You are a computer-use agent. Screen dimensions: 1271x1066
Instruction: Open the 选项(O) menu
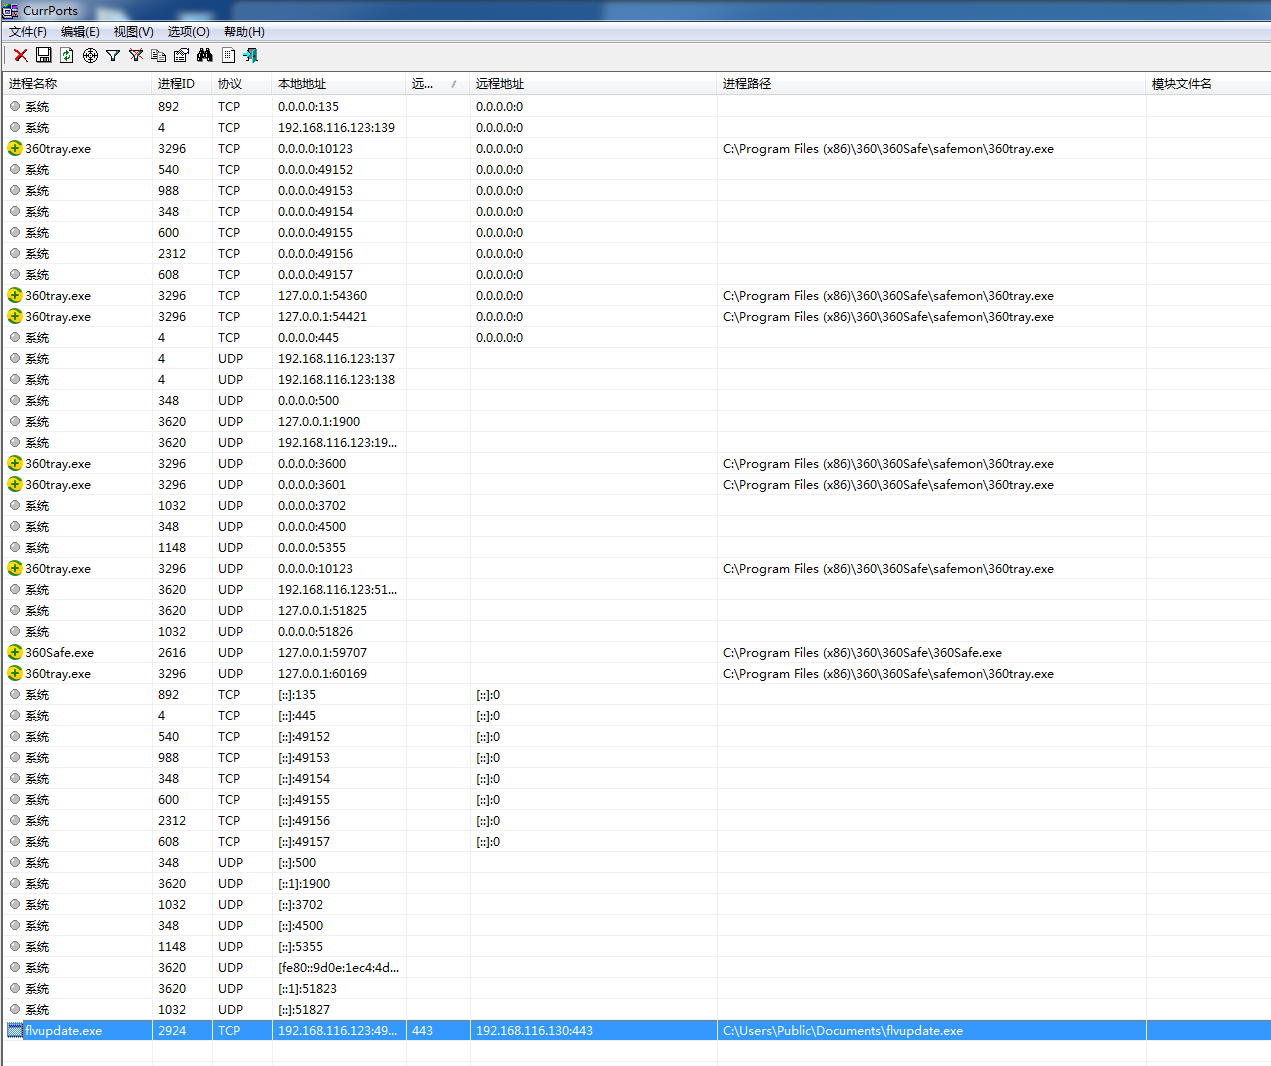(188, 32)
